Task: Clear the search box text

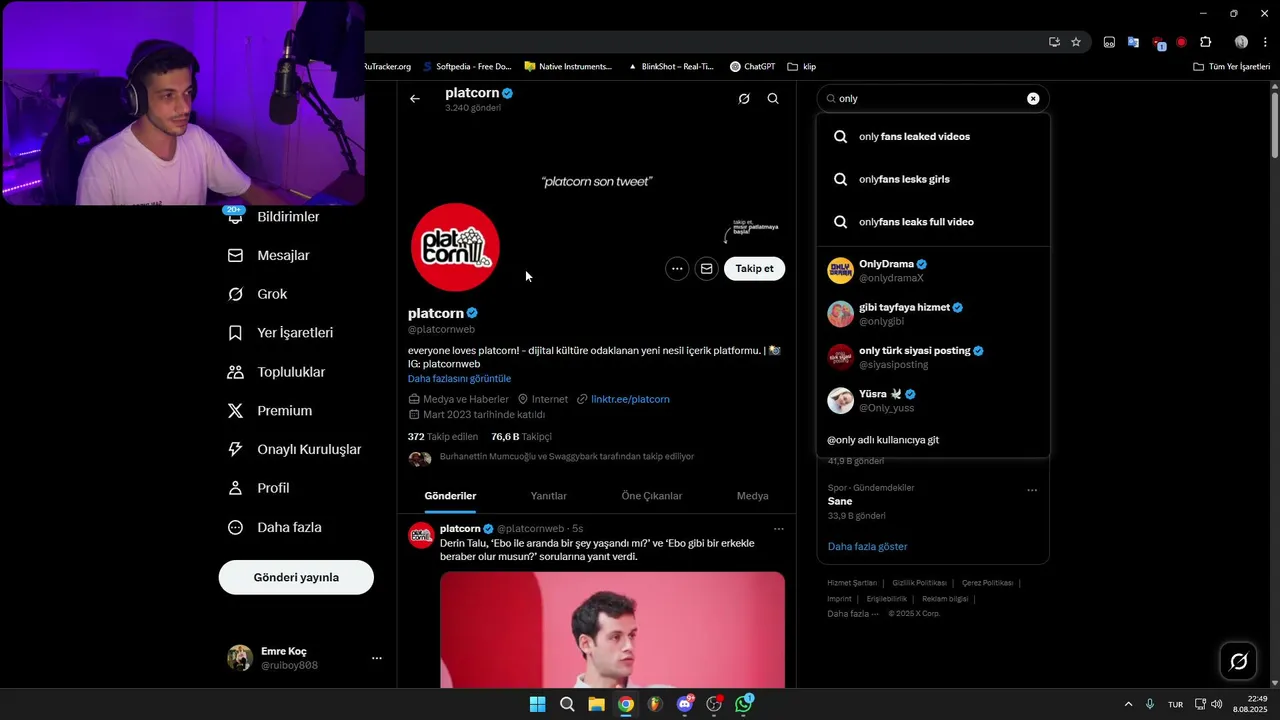Action: (1033, 99)
